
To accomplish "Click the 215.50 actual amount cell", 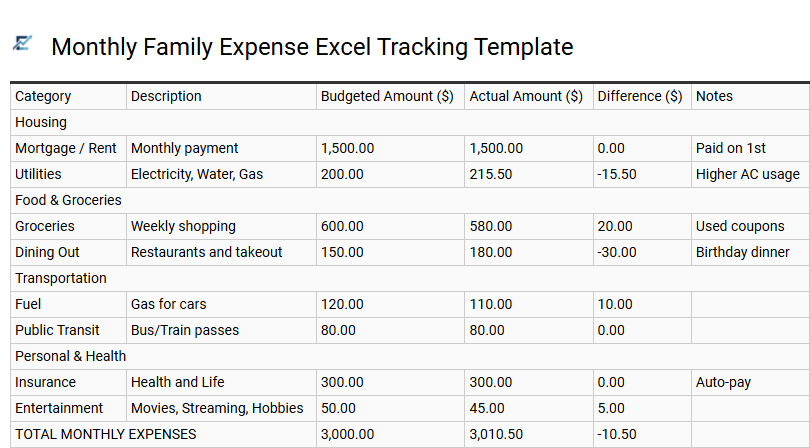I will pos(529,174).
